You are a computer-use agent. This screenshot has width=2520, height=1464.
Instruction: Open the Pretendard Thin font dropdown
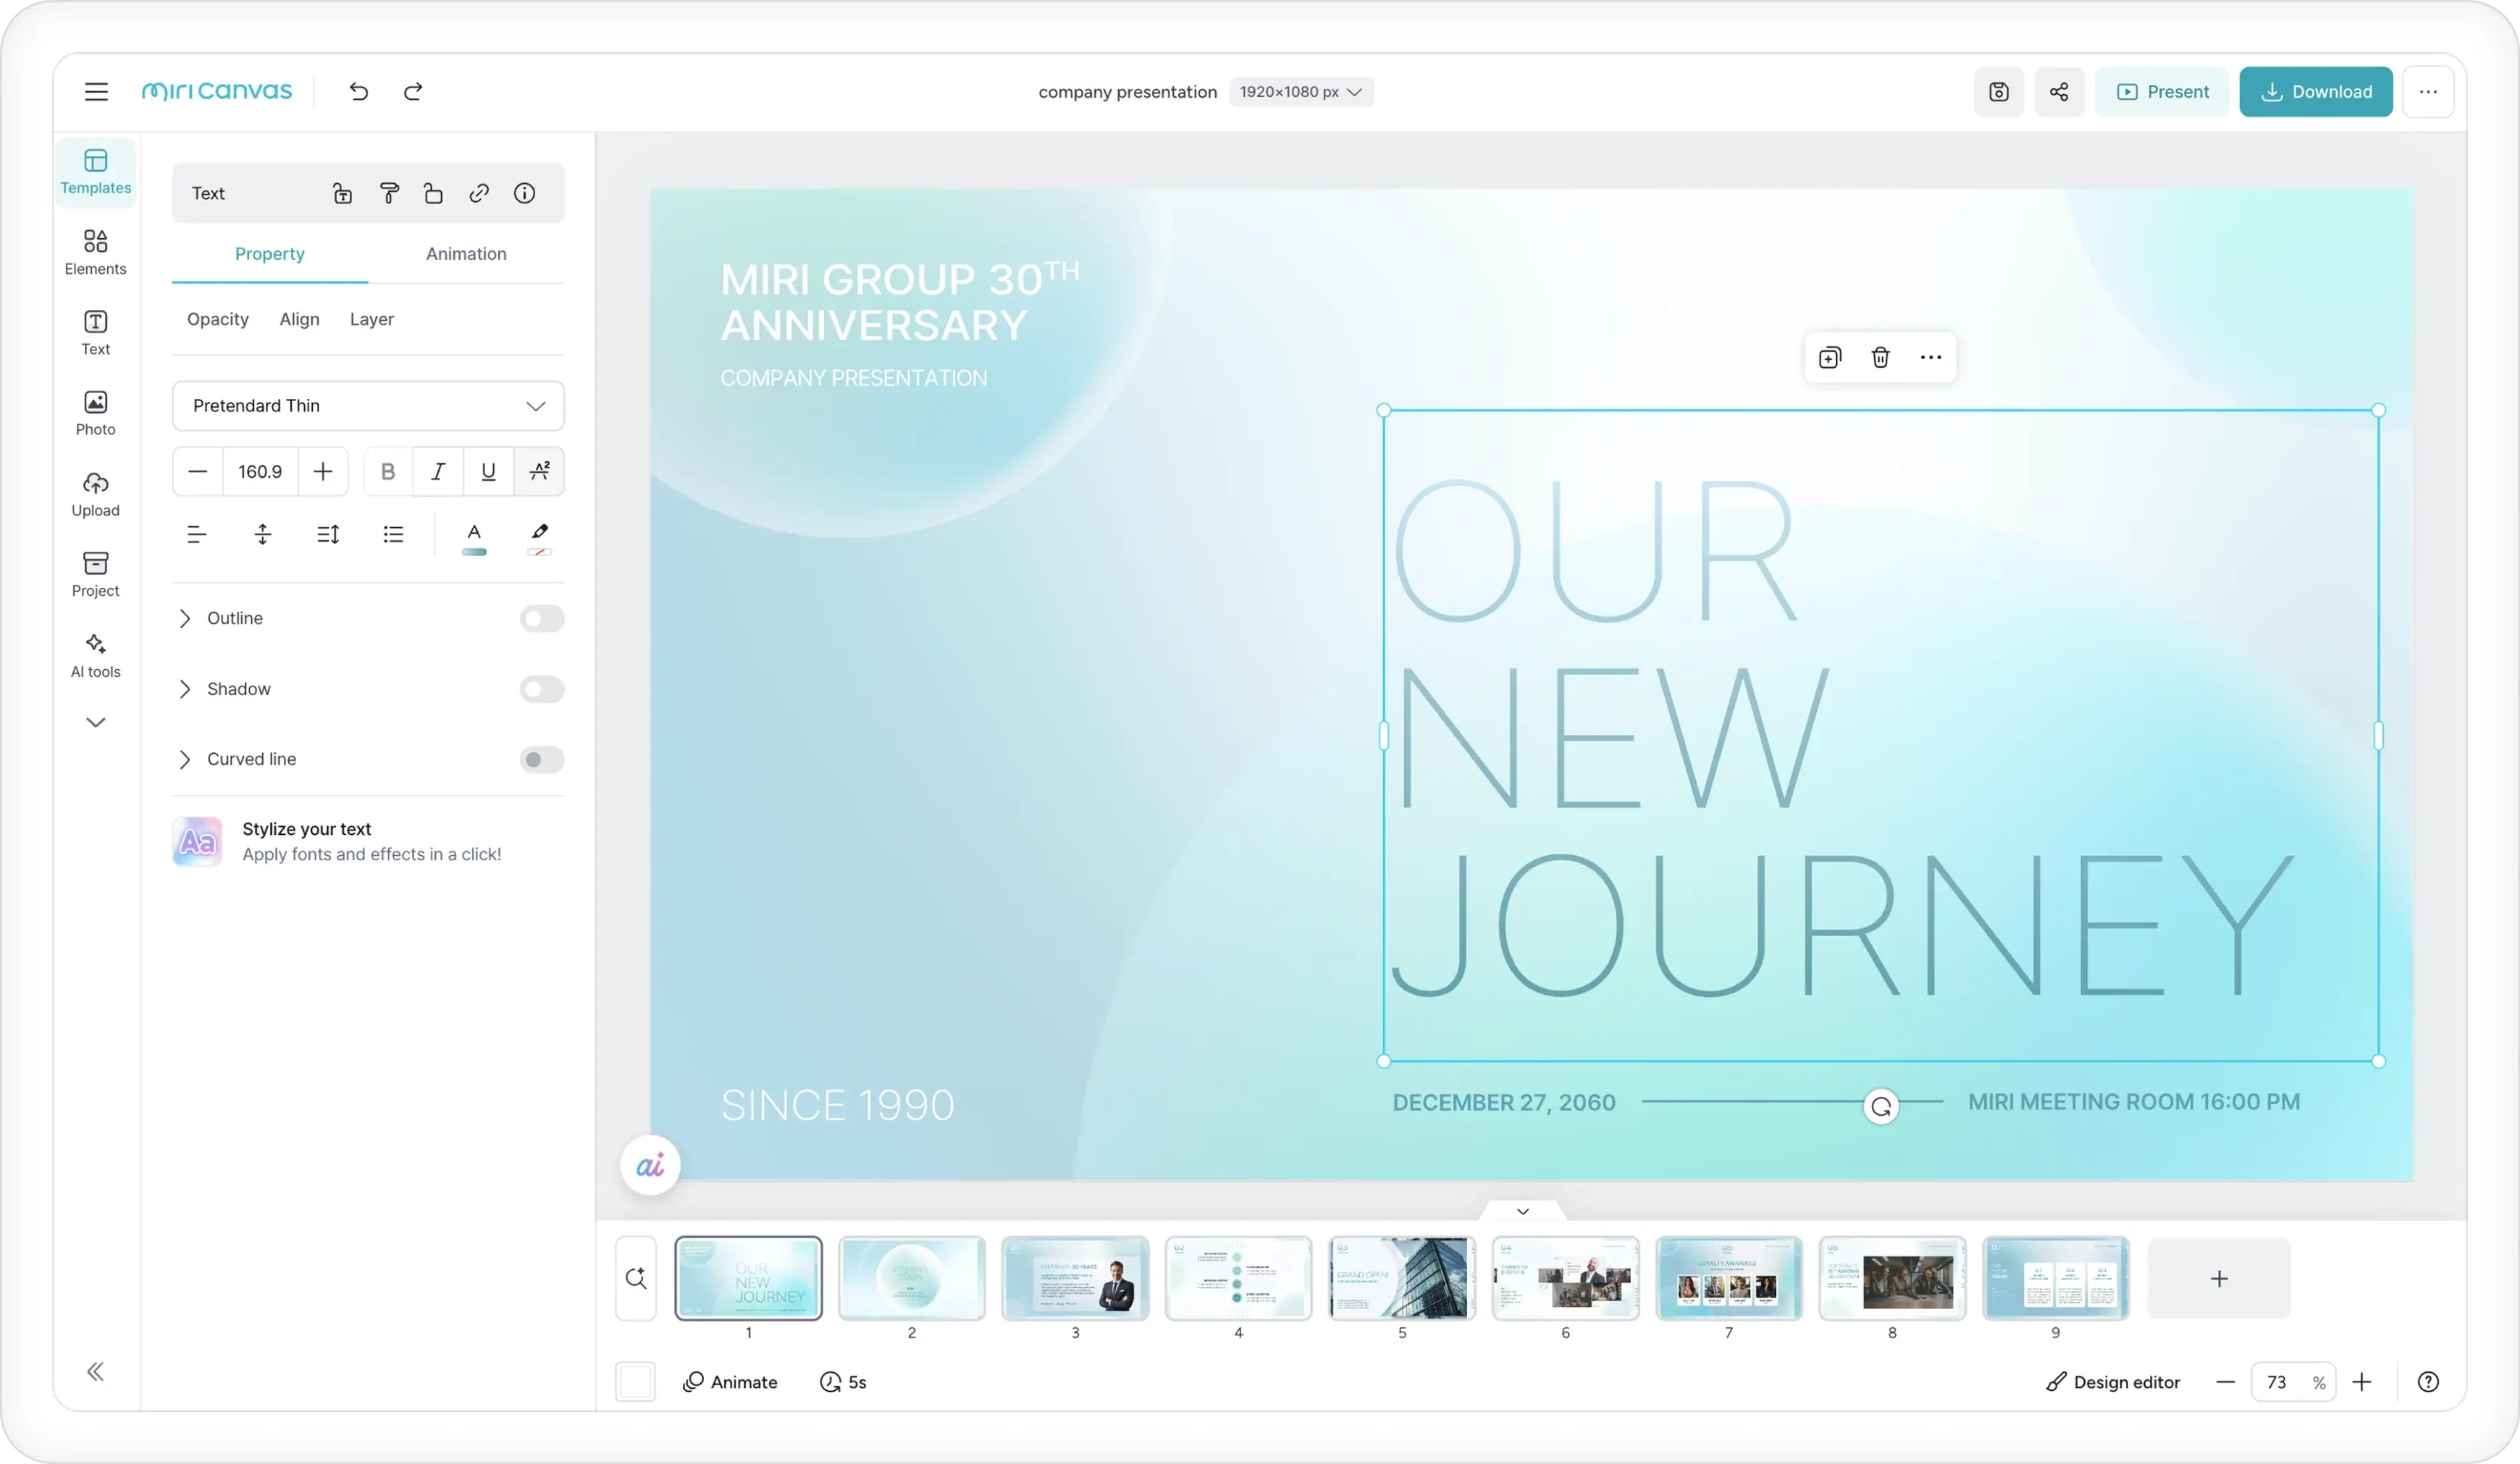[x=368, y=405]
